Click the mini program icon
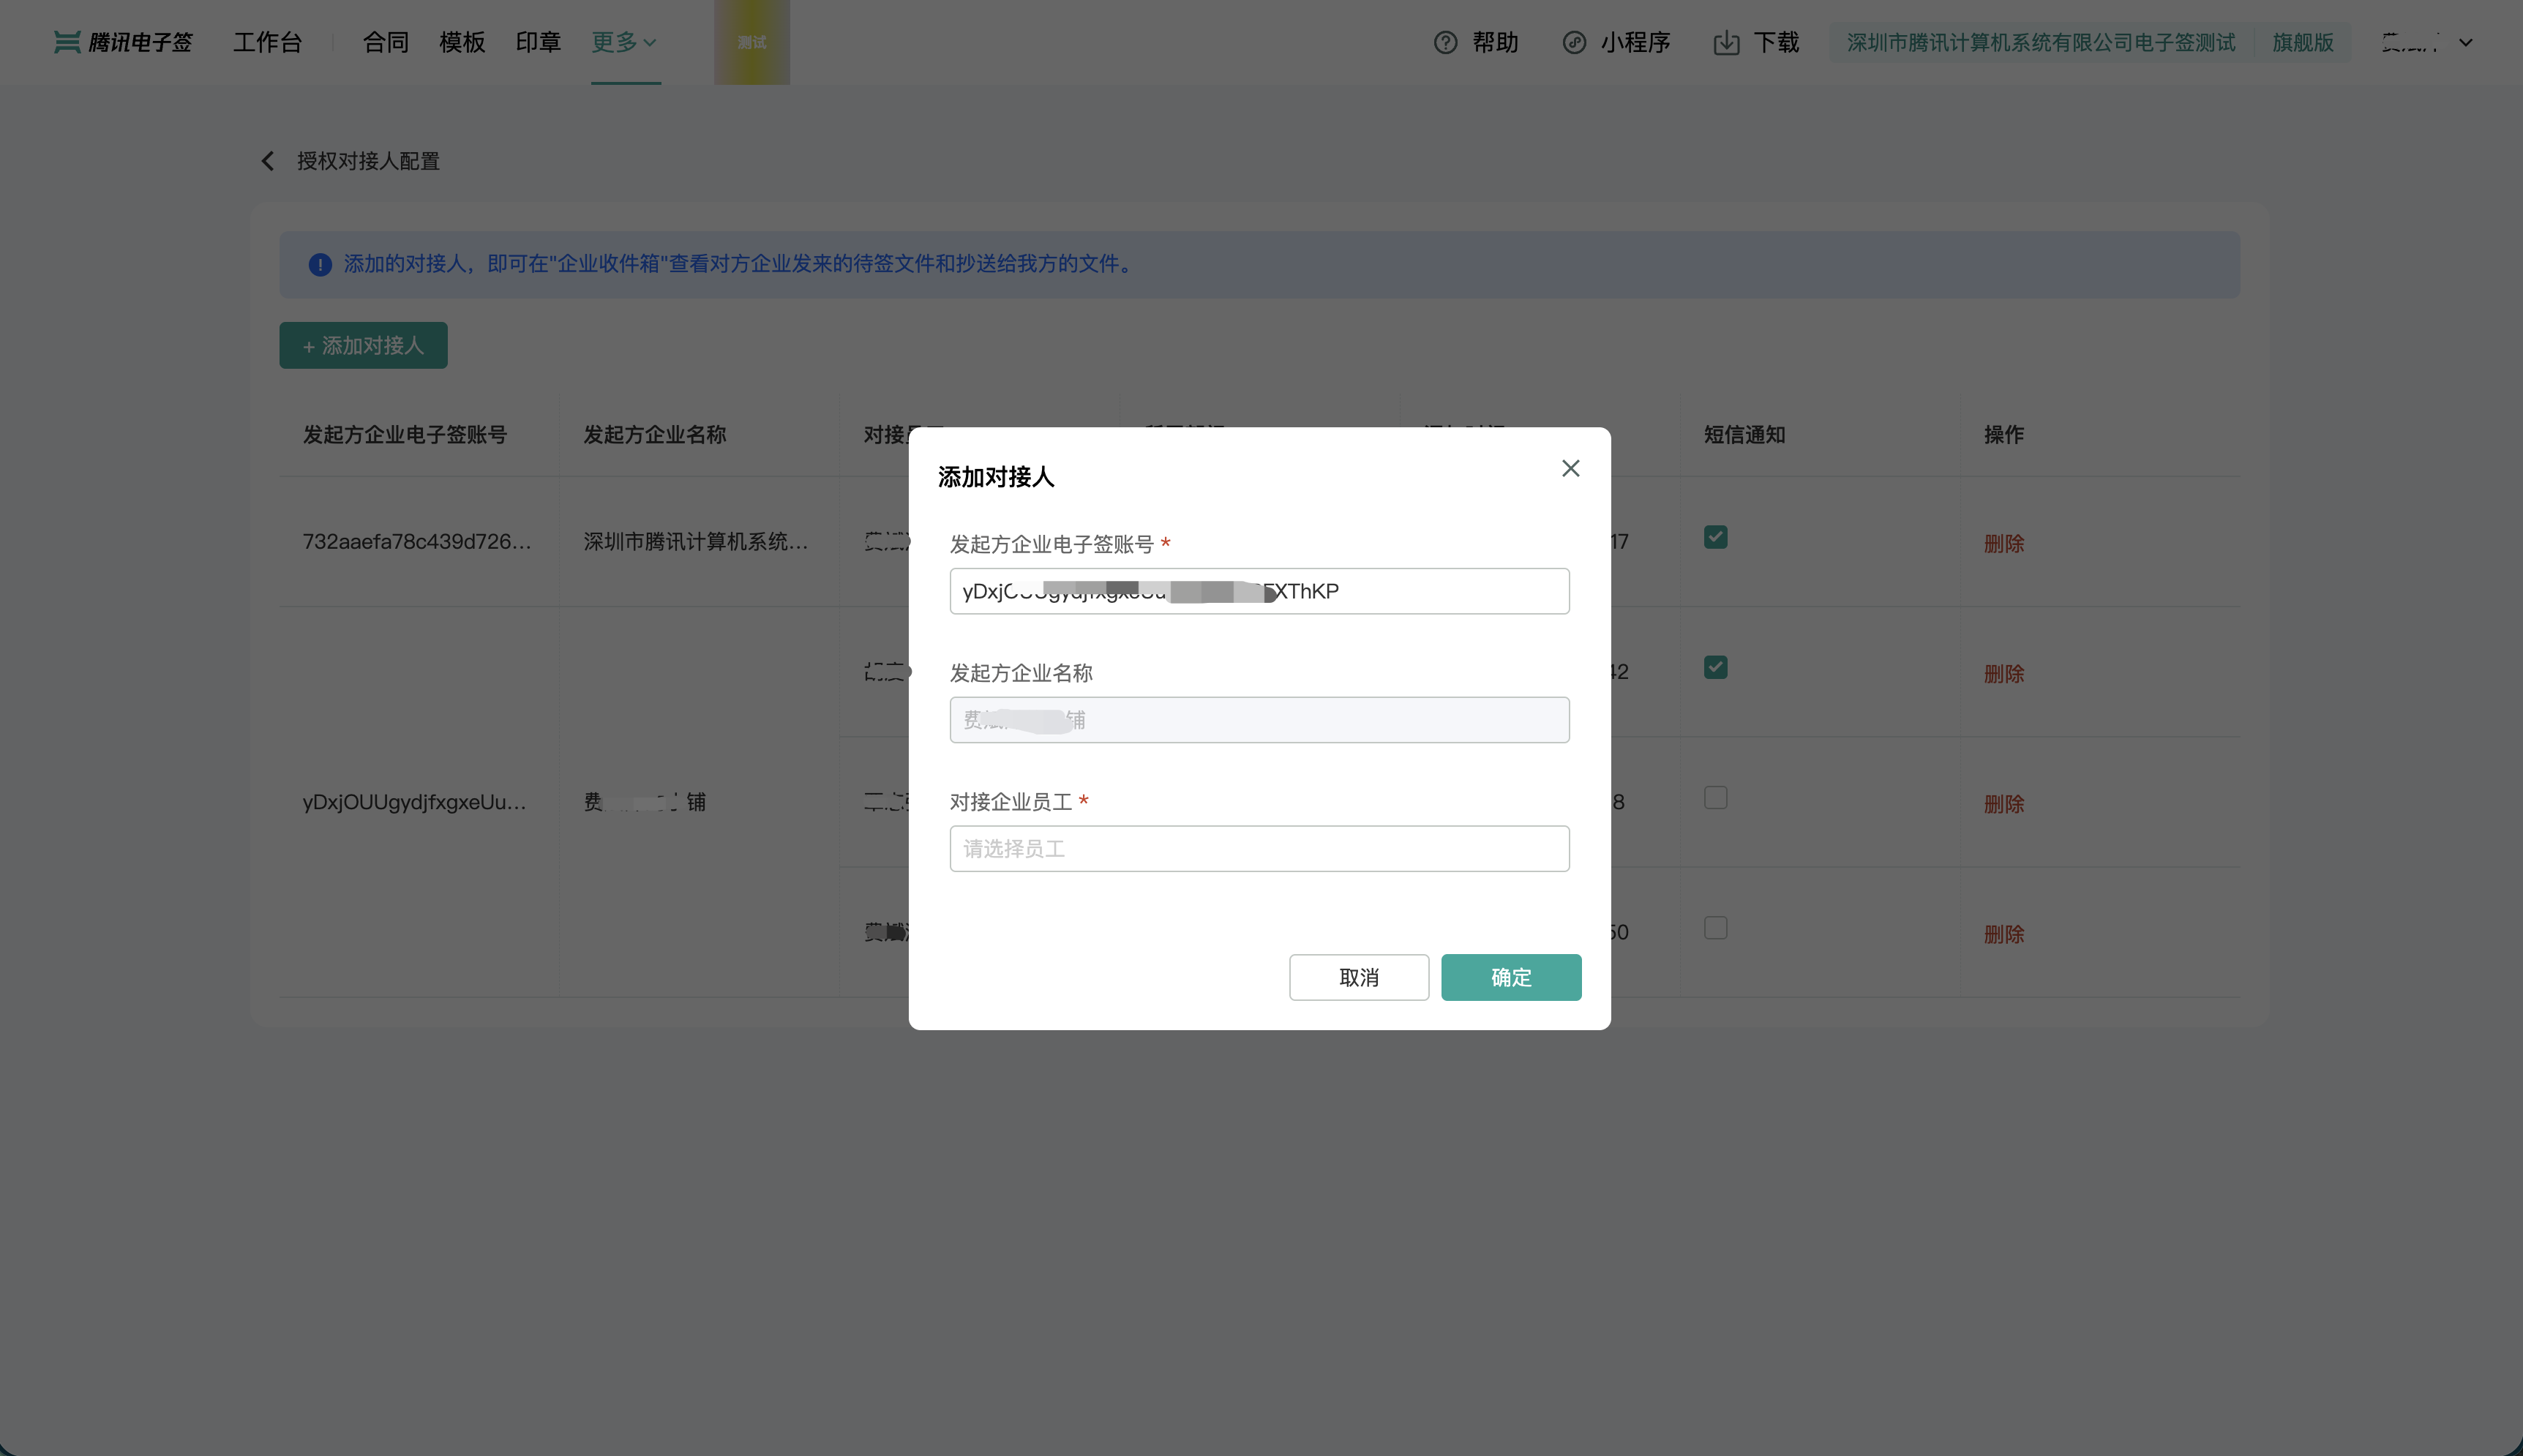 (1574, 42)
